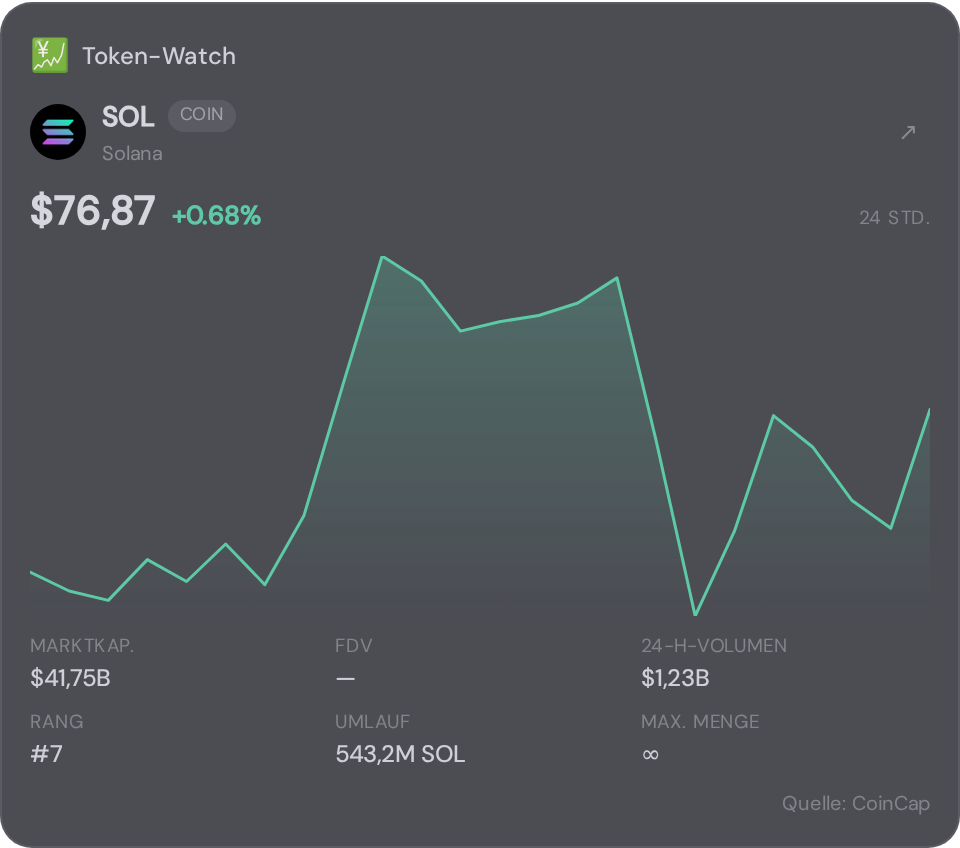The height and width of the screenshot is (848, 960).
Task: Click the 24-H-VOLUMEN label
Action: 714,645
